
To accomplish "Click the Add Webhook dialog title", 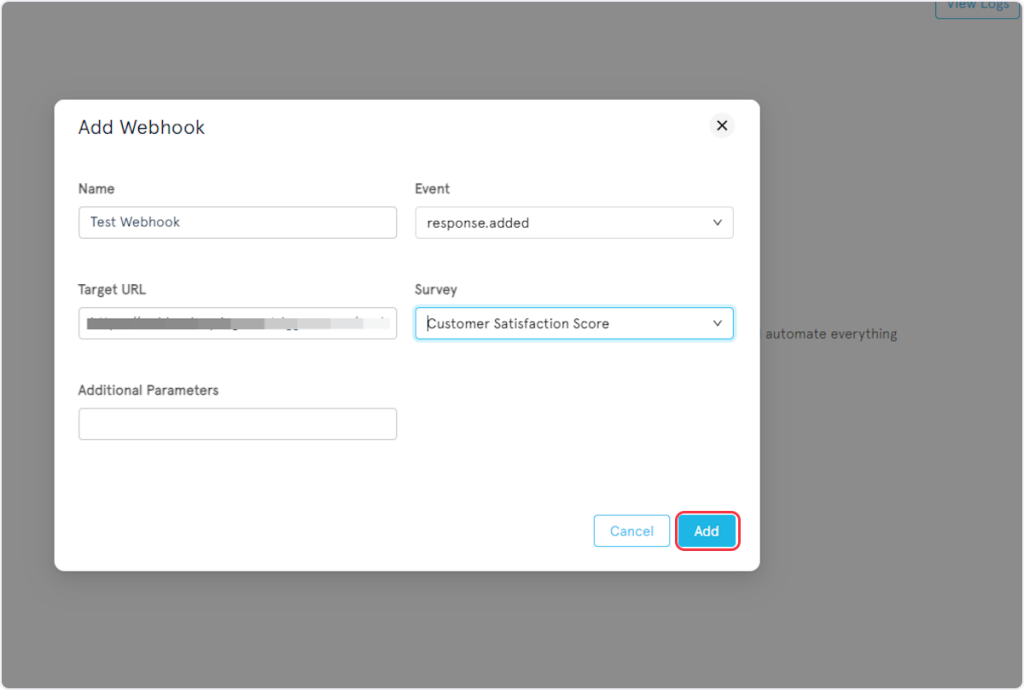I will coord(141,128).
